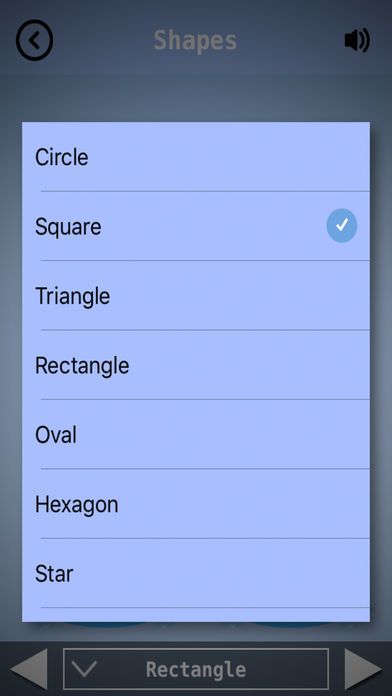Dismiss list by tapping dimmed area under title
This screenshot has height=696, width=392.
[x=196, y=93]
